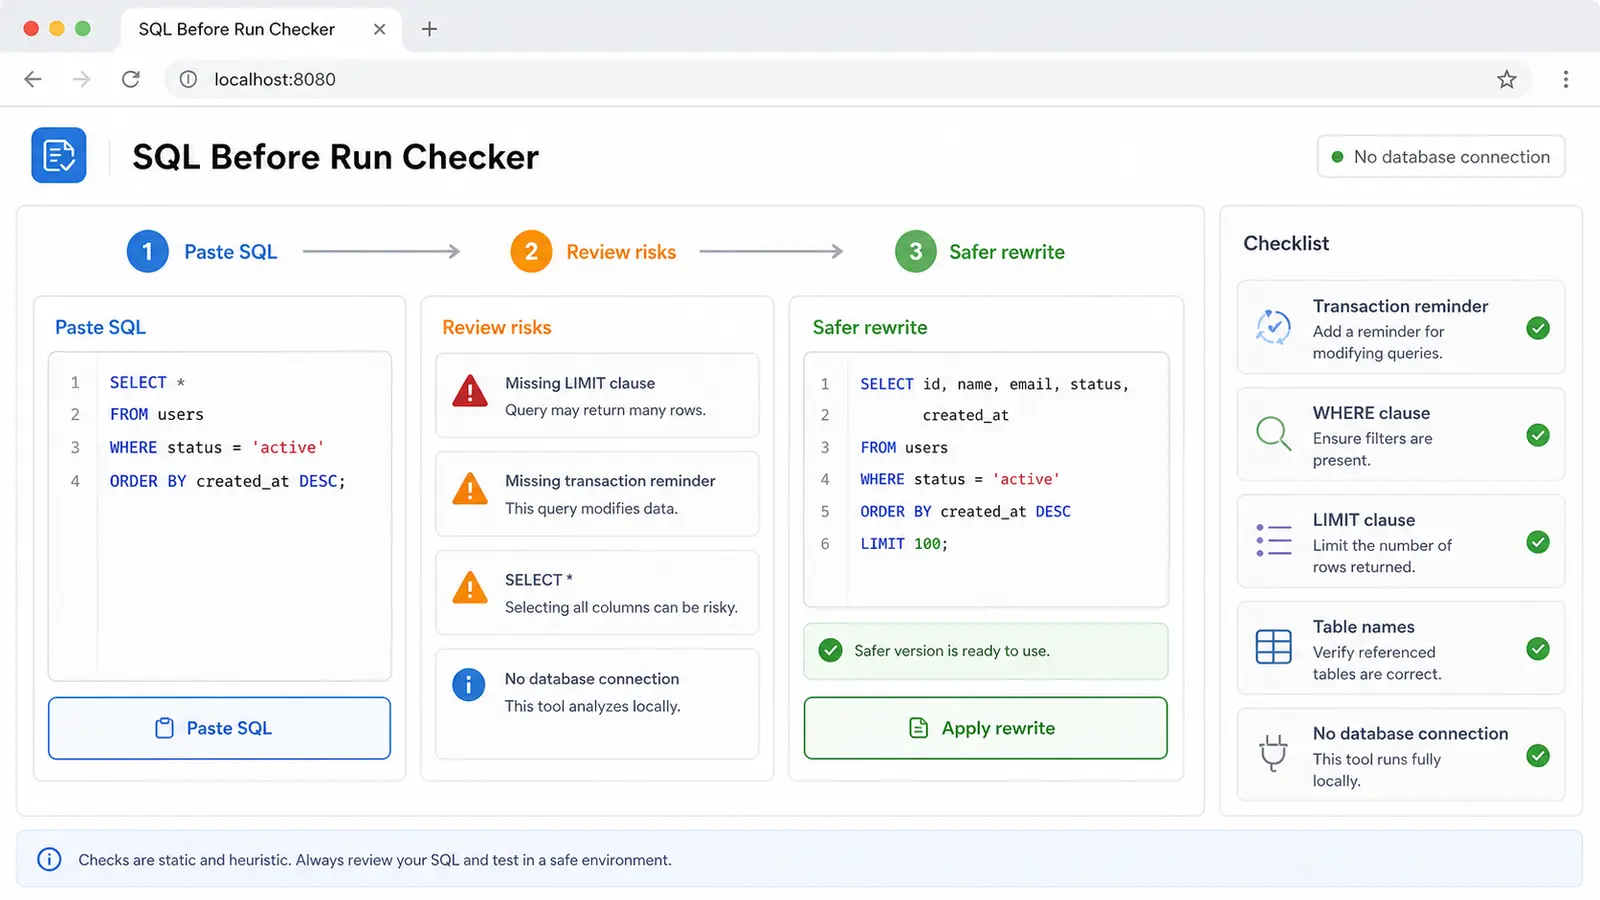Click the green status dot in connection badge
The image size is (1600, 900).
[x=1337, y=157]
